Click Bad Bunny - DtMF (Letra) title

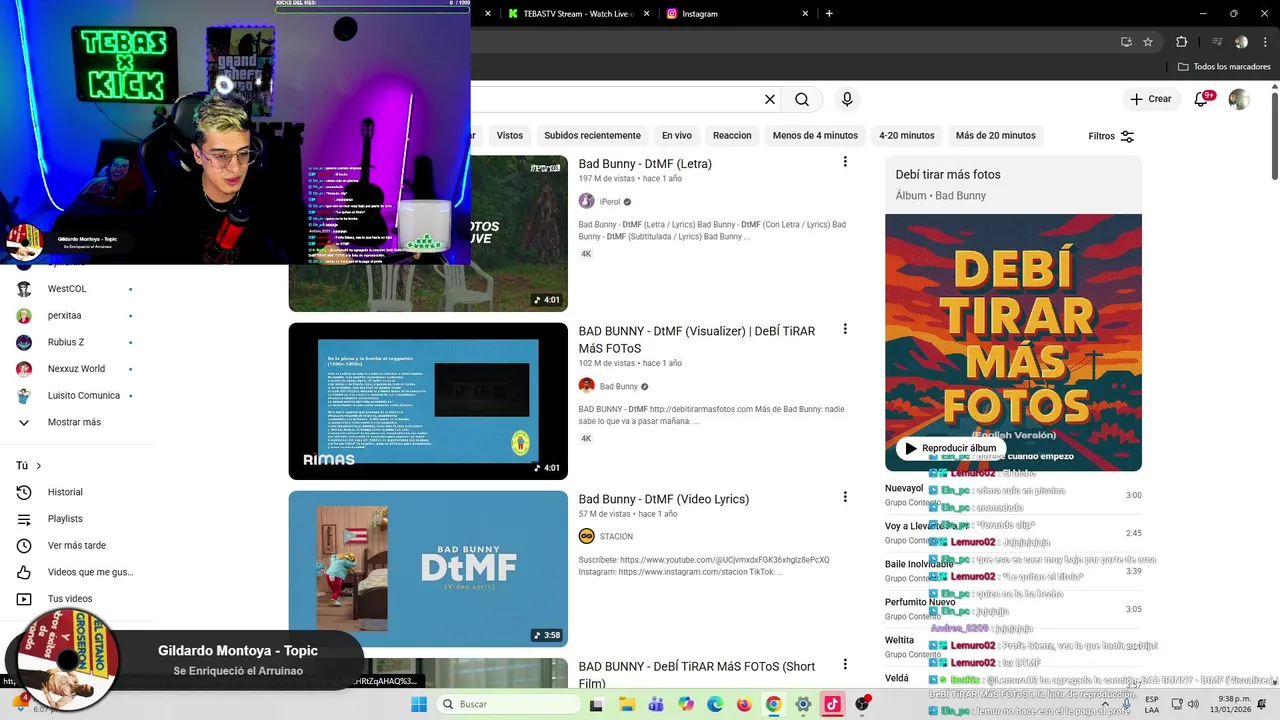(x=645, y=164)
